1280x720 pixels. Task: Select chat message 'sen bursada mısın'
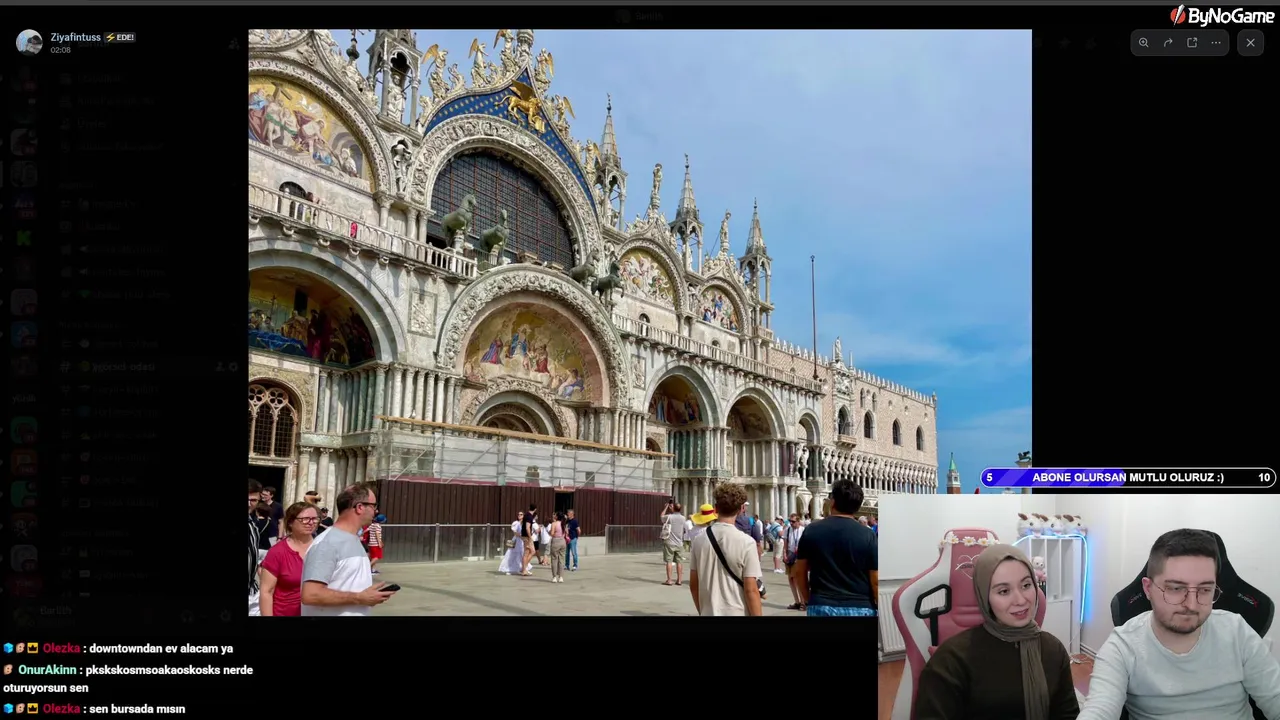[x=137, y=709]
